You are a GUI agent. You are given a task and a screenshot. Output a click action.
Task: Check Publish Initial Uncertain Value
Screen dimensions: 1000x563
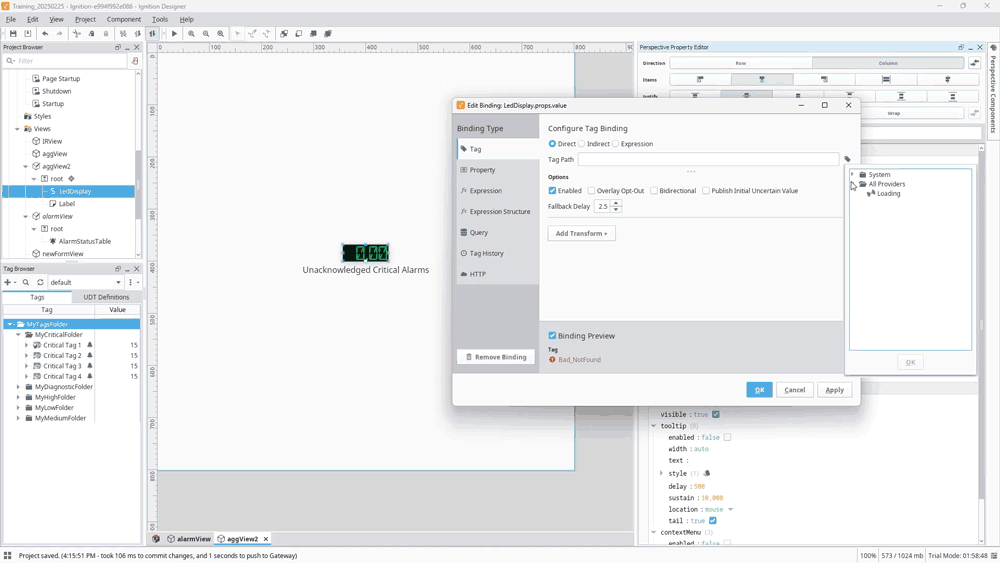[x=706, y=191]
